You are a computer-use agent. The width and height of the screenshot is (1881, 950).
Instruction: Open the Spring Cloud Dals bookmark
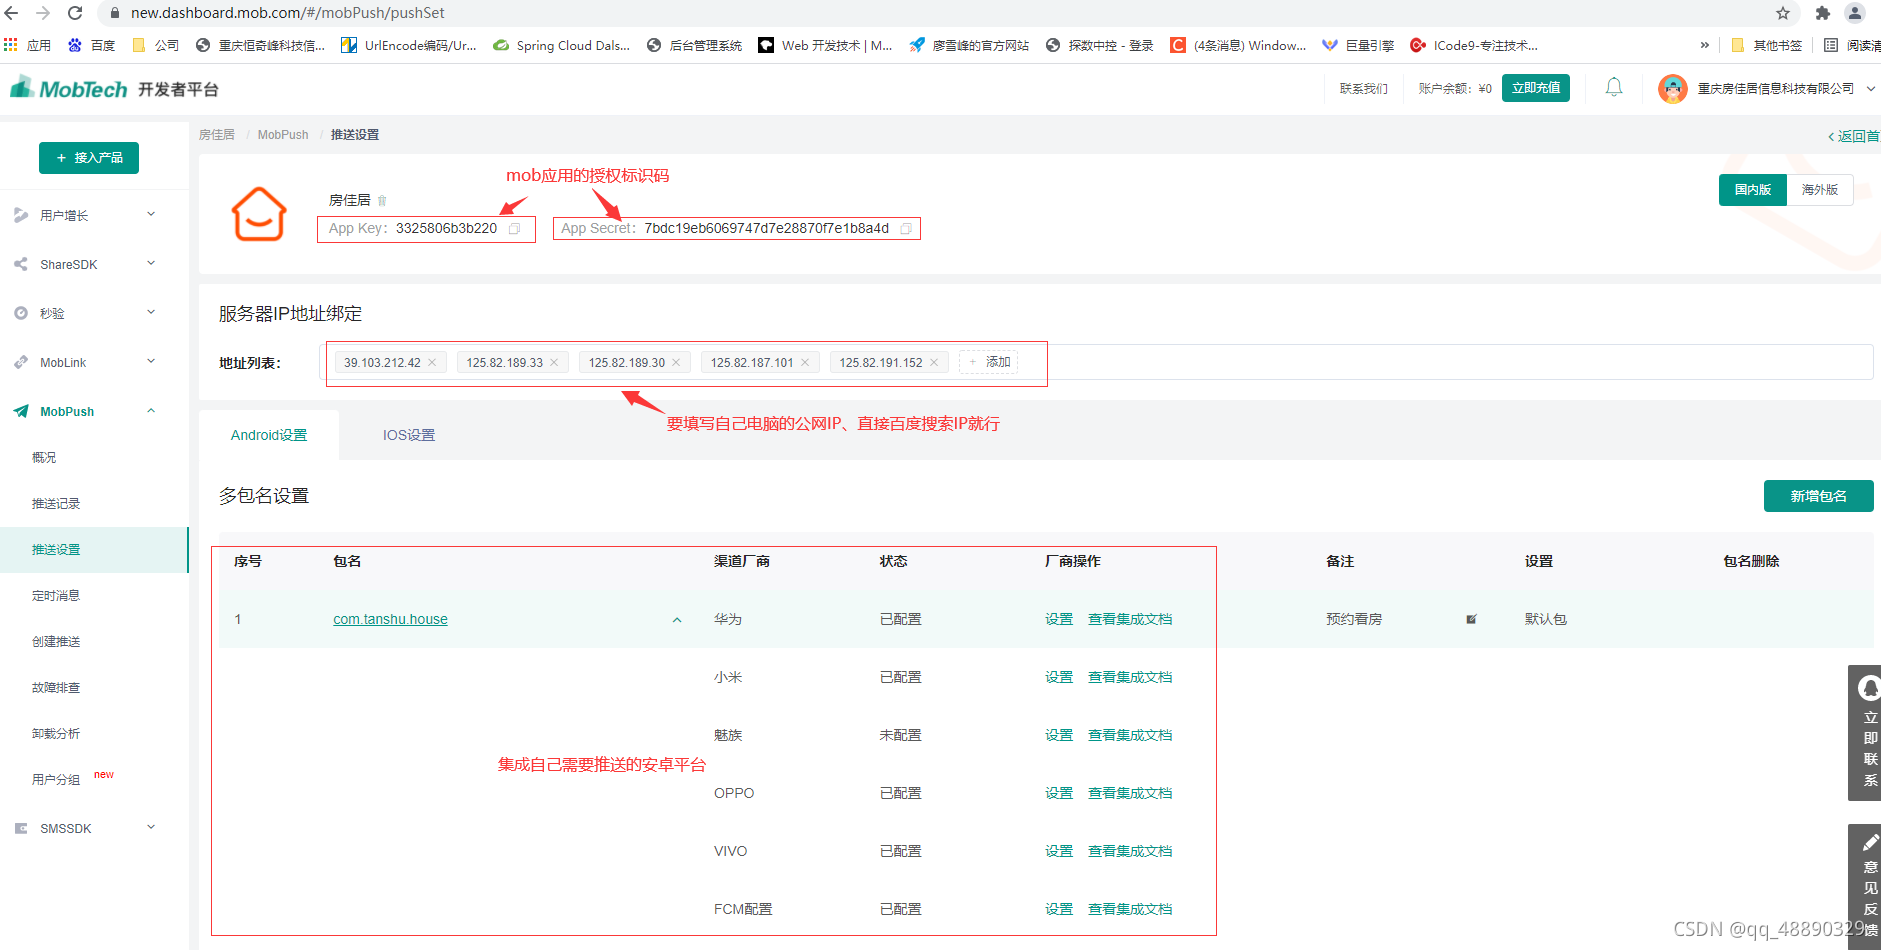point(561,46)
